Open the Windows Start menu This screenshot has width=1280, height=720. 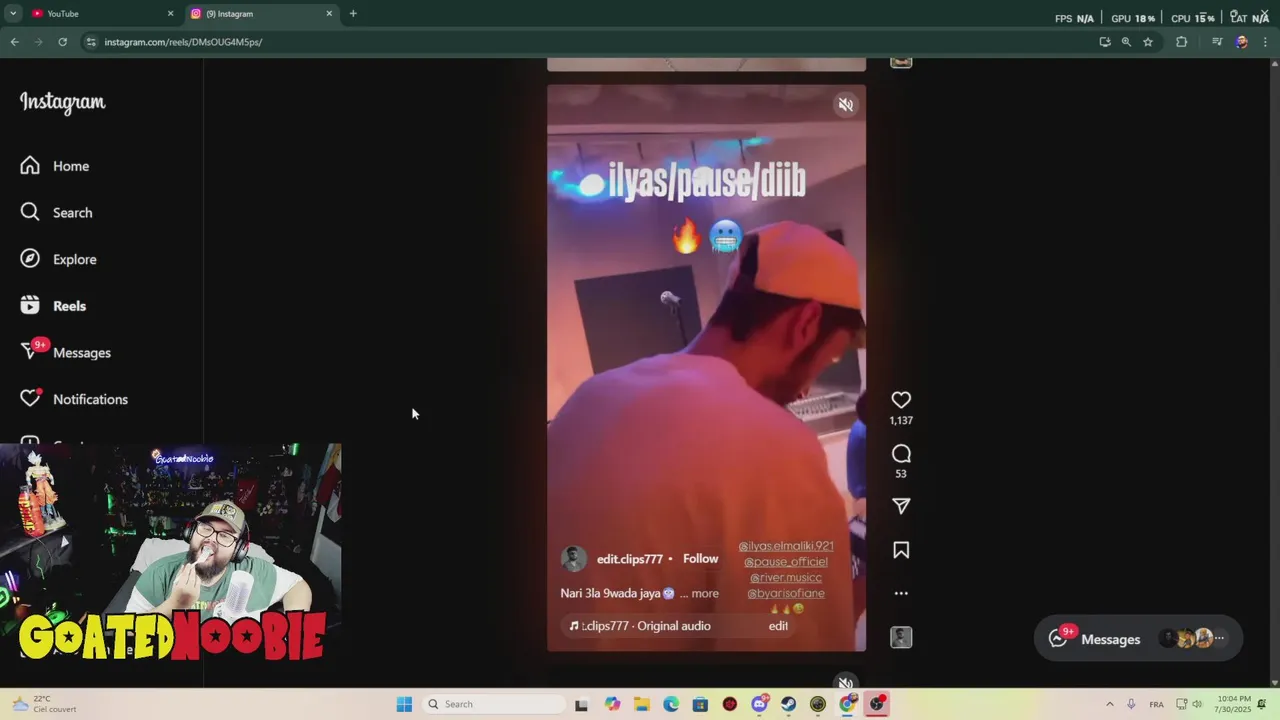pyautogui.click(x=404, y=704)
